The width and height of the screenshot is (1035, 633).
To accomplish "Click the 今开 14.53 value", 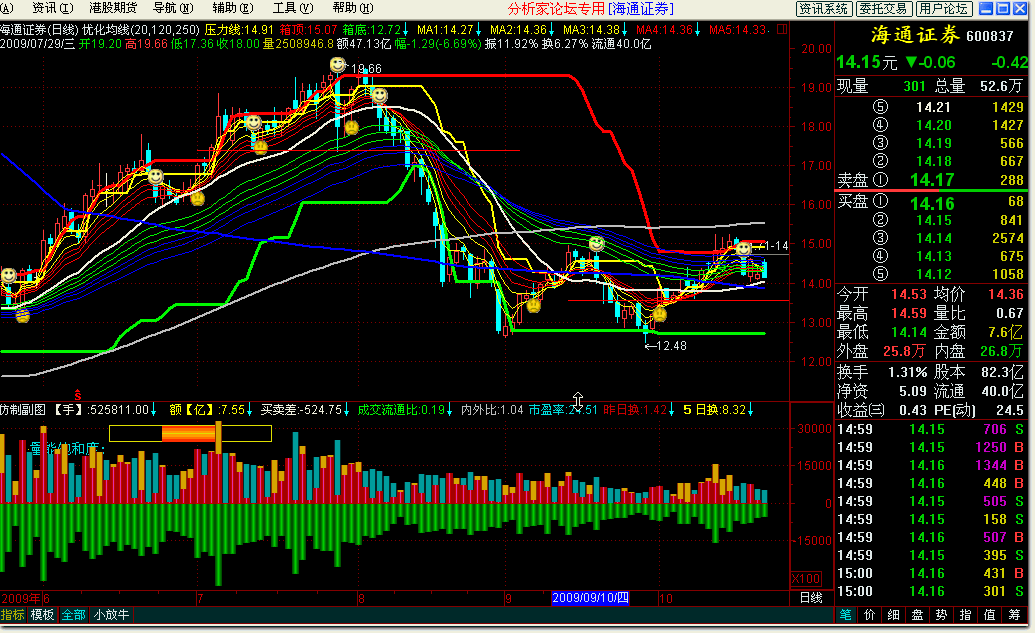I will pyautogui.click(x=909, y=294).
